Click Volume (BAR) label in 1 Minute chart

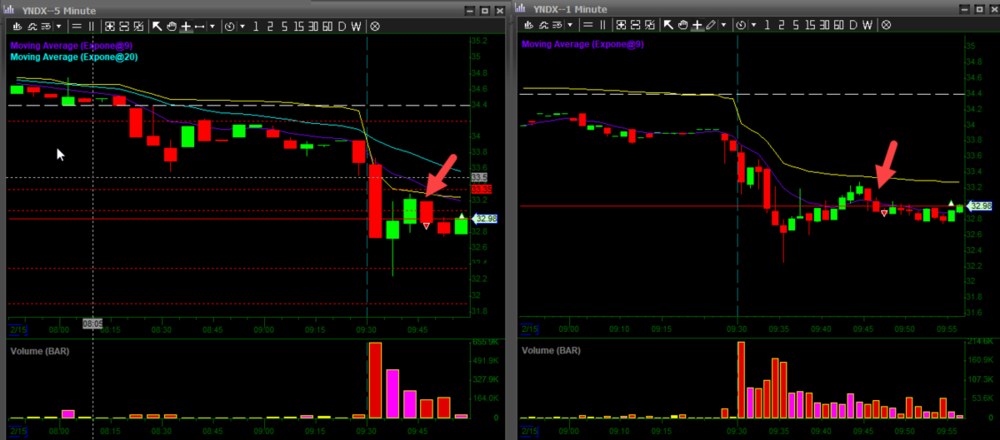click(x=554, y=352)
